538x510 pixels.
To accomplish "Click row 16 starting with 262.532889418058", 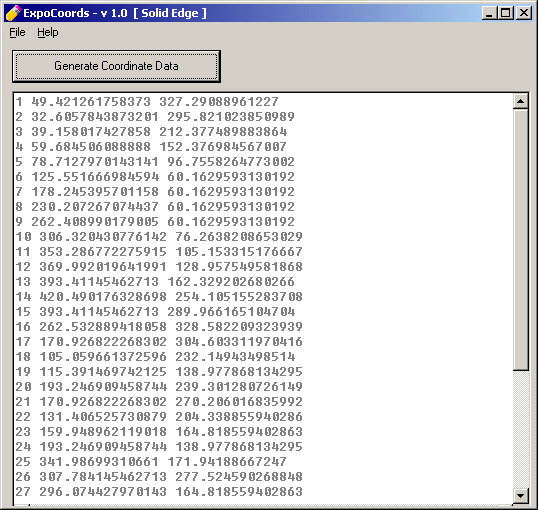I will coord(159,327).
